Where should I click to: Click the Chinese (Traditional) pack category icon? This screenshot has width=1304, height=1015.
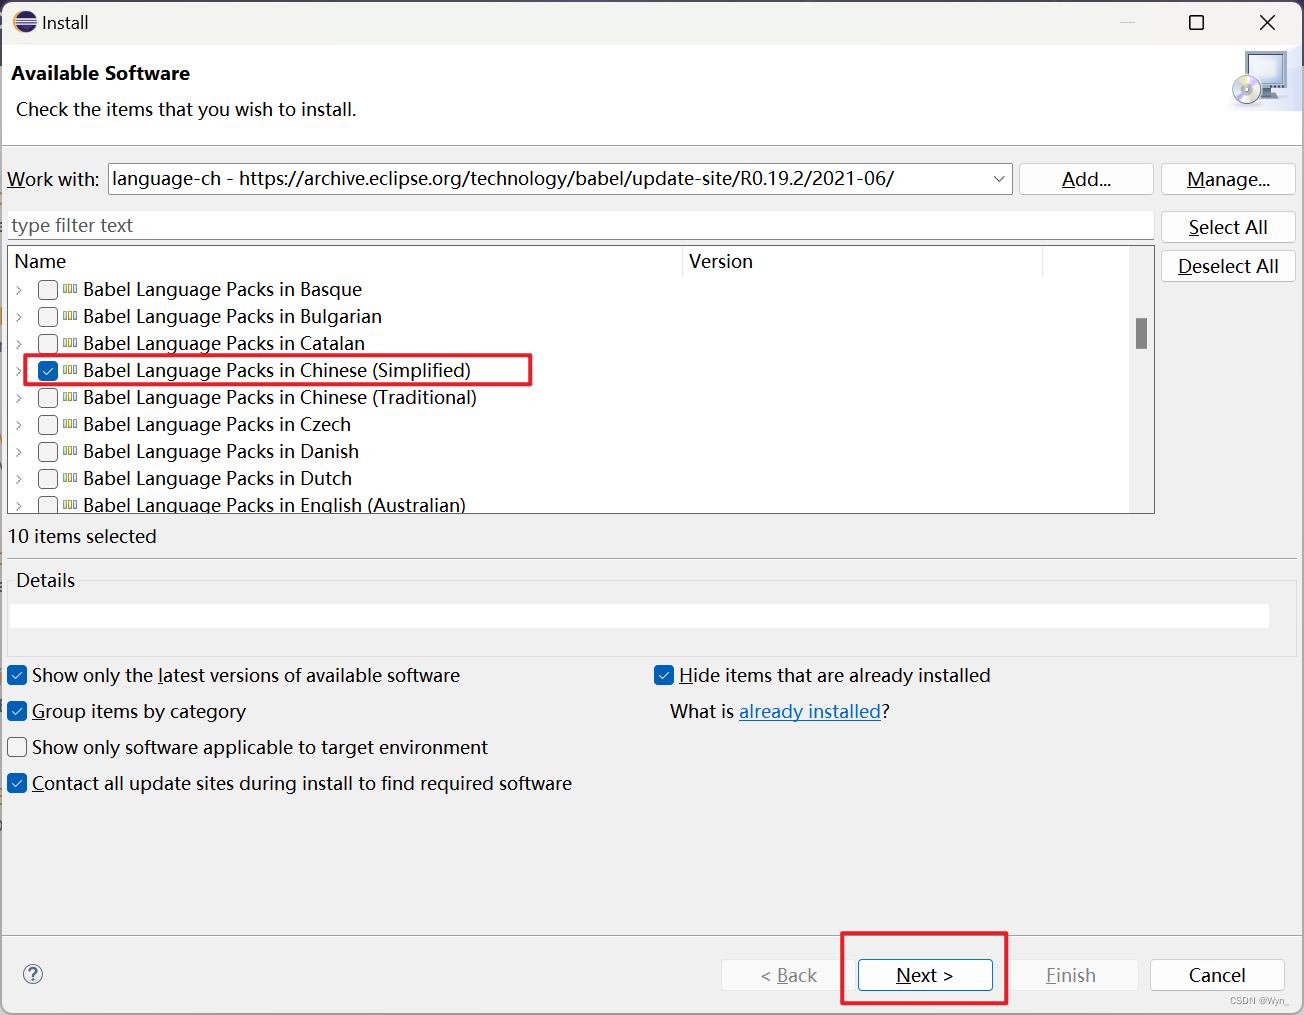[70, 397]
